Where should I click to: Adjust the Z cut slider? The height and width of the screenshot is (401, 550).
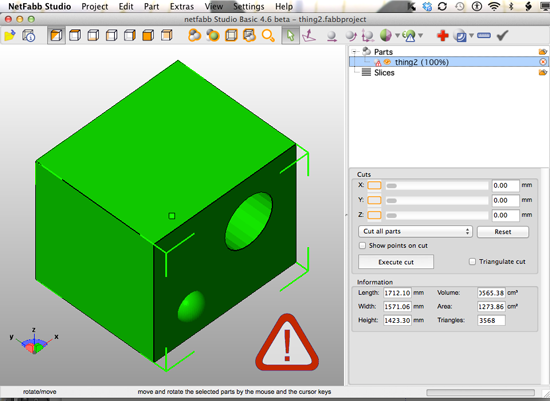point(437,215)
